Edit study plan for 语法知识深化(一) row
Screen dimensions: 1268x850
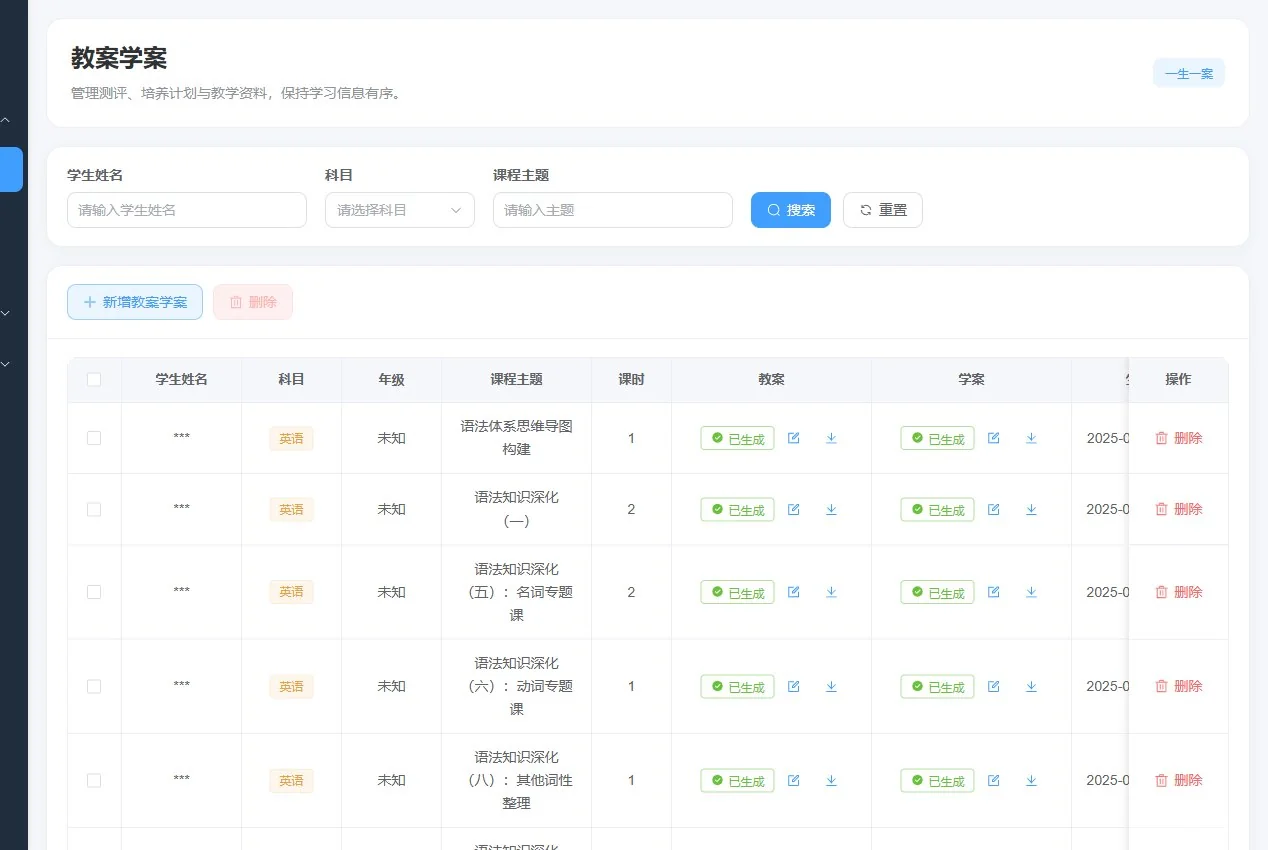point(994,509)
